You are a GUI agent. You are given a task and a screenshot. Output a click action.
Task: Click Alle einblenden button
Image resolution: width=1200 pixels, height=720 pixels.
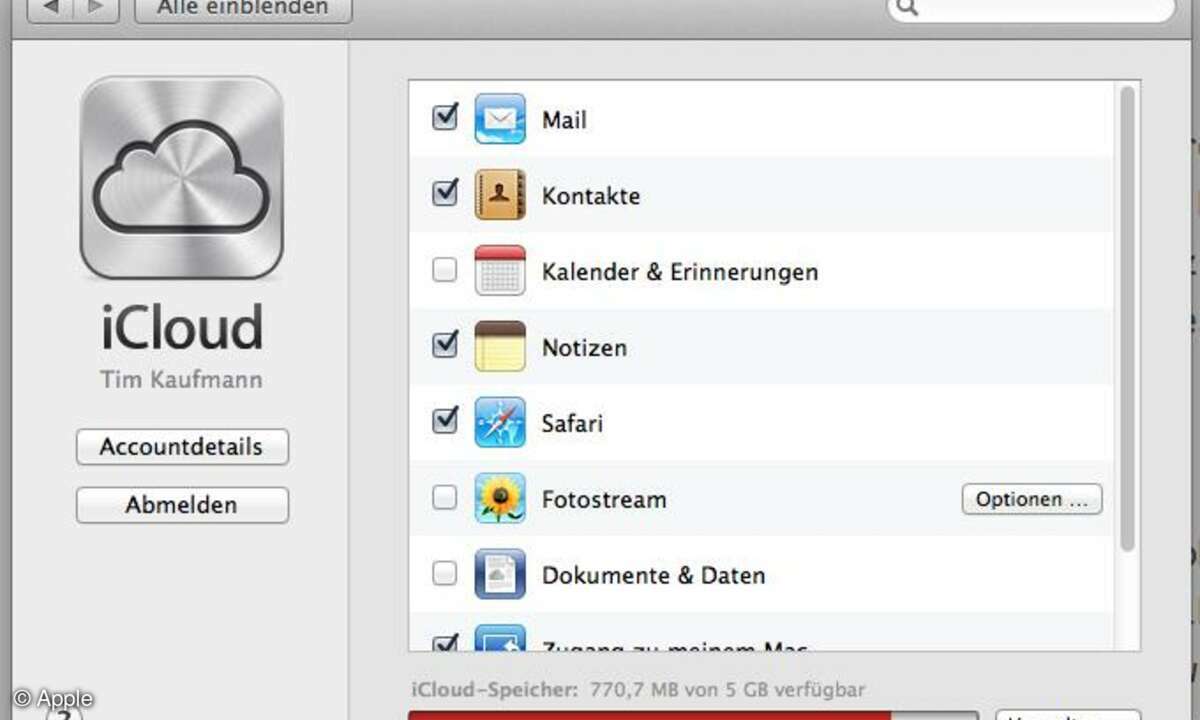(243, 9)
